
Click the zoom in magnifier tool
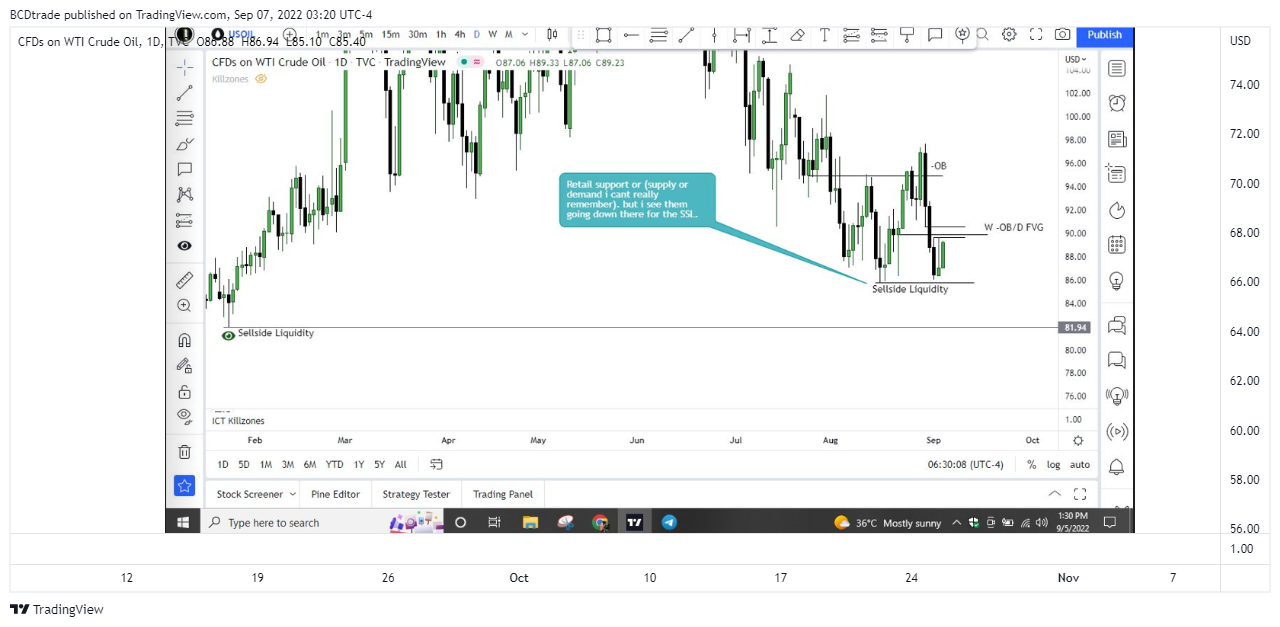click(185, 306)
